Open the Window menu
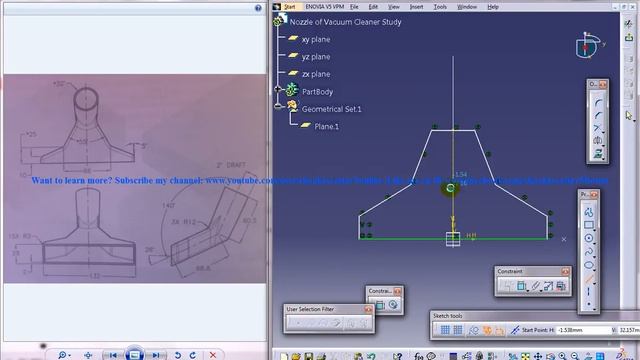 [467, 7]
